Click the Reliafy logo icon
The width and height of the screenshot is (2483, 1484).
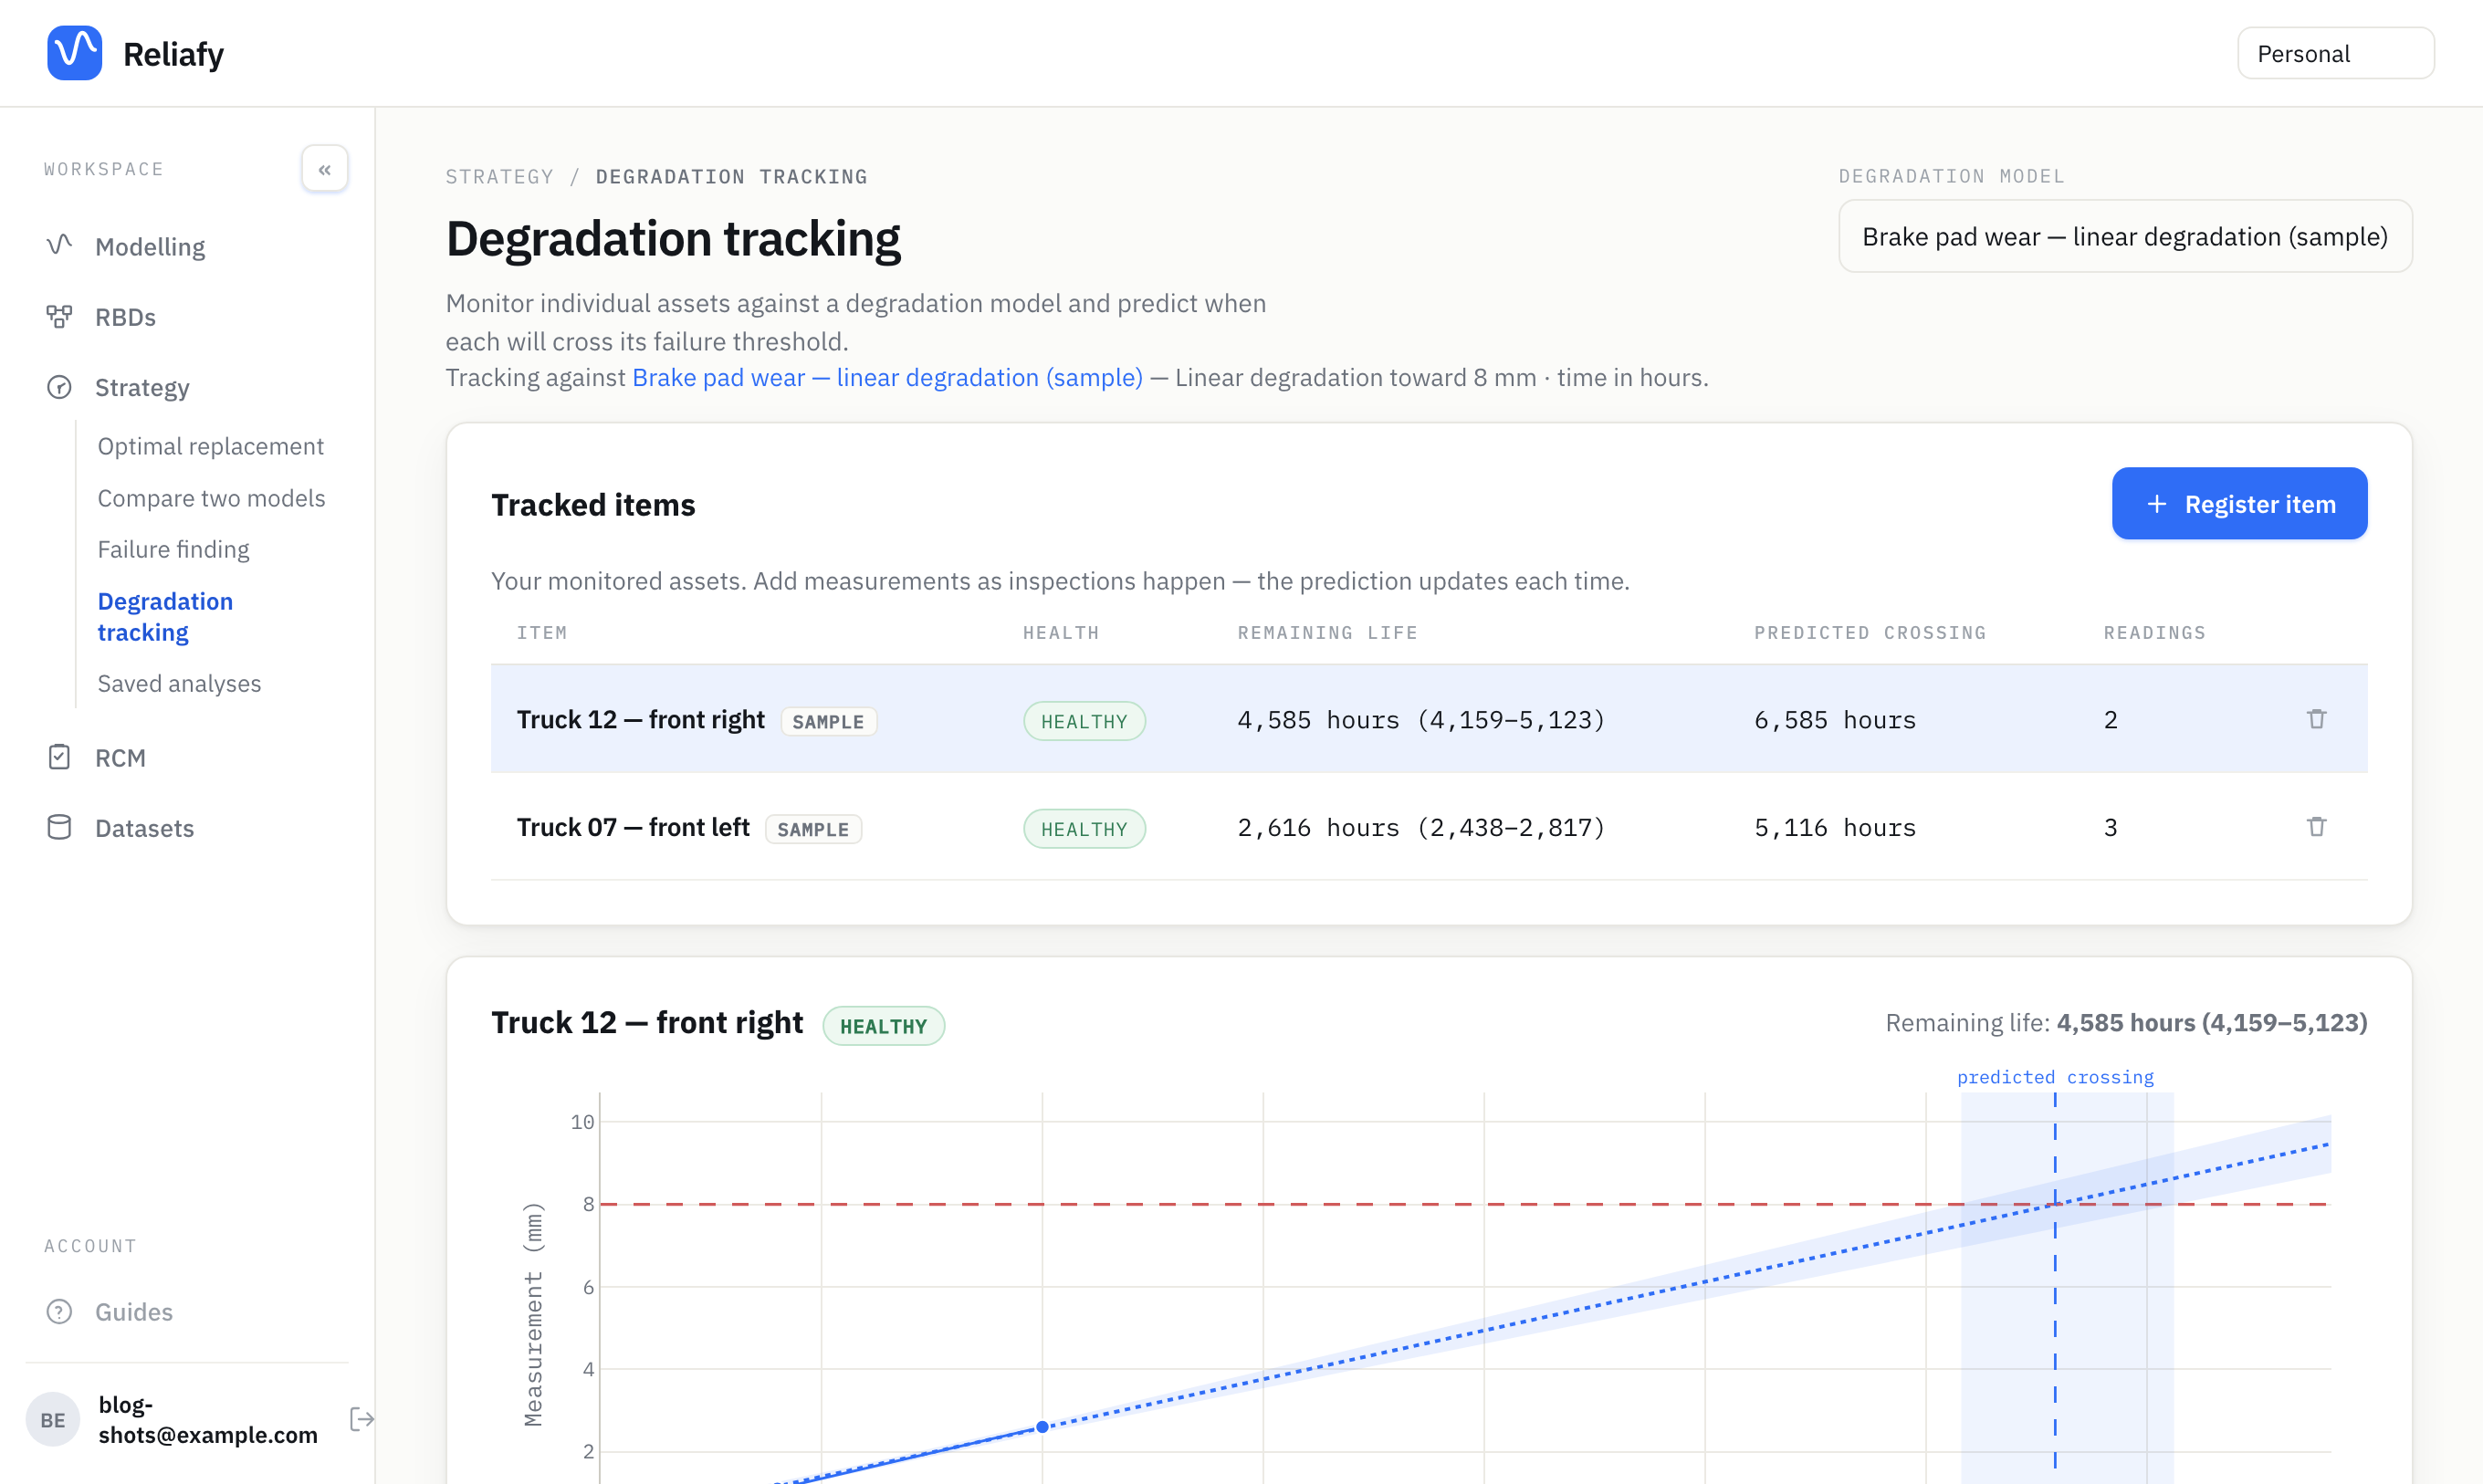coord(75,53)
